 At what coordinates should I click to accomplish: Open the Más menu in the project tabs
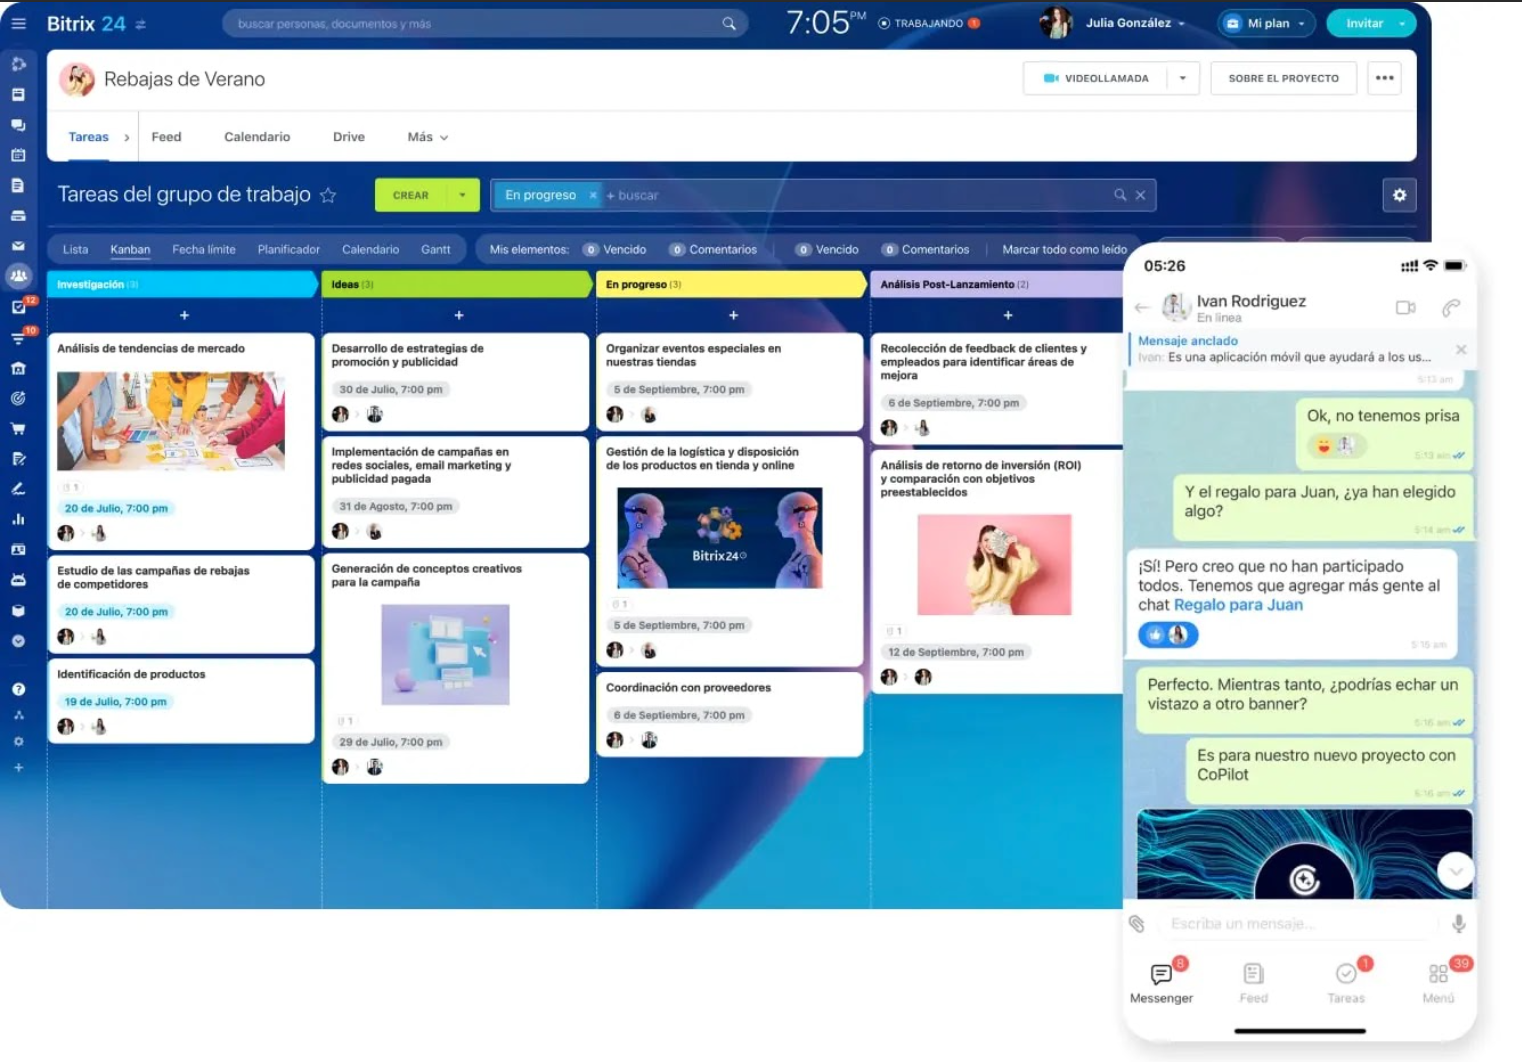[424, 136]
